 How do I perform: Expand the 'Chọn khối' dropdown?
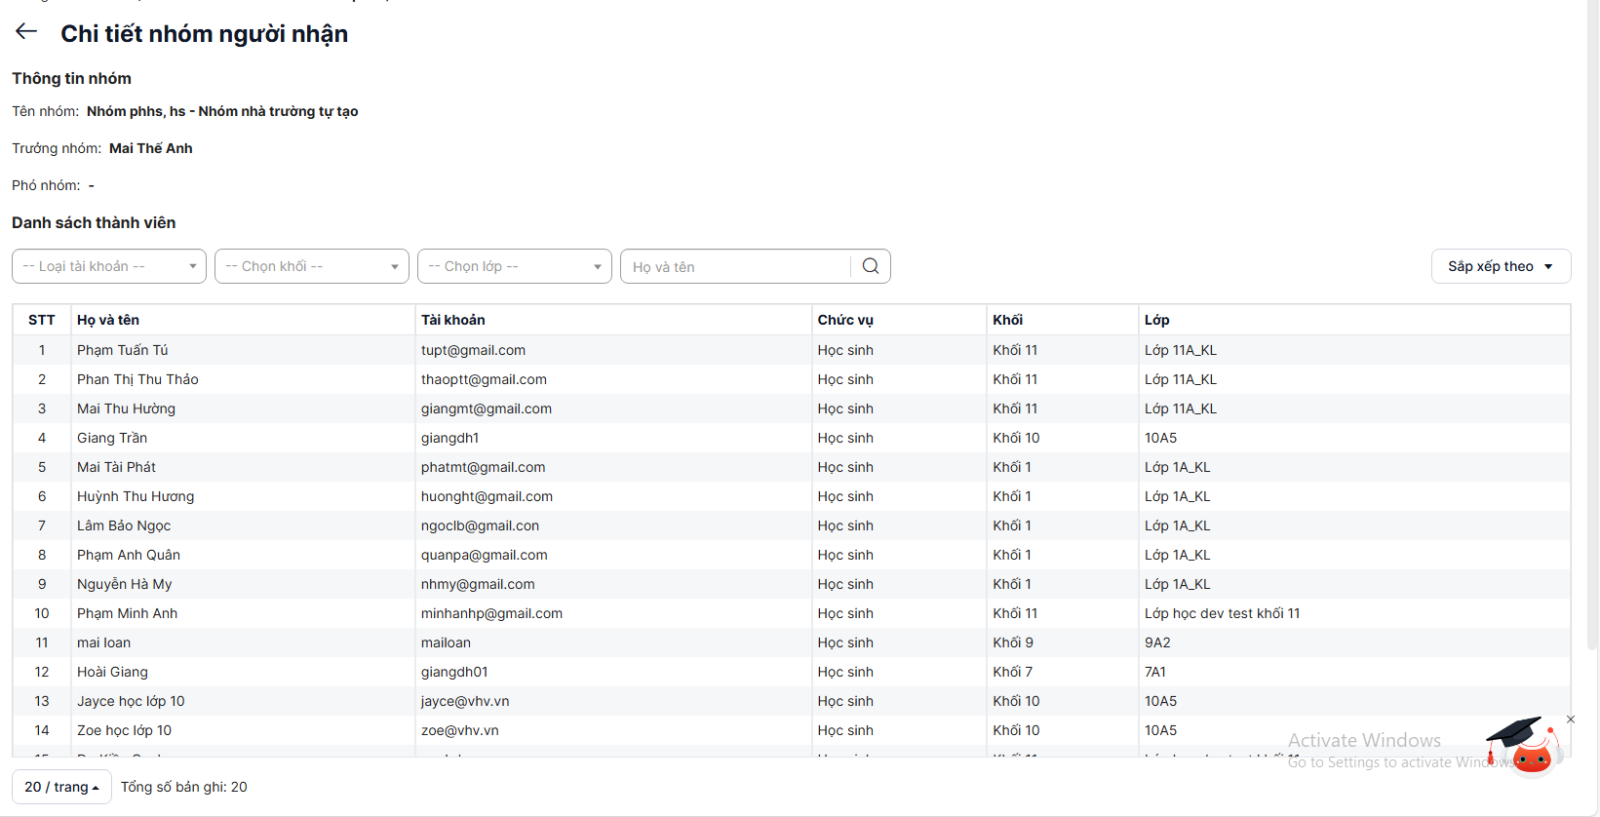tap(312, 266)
